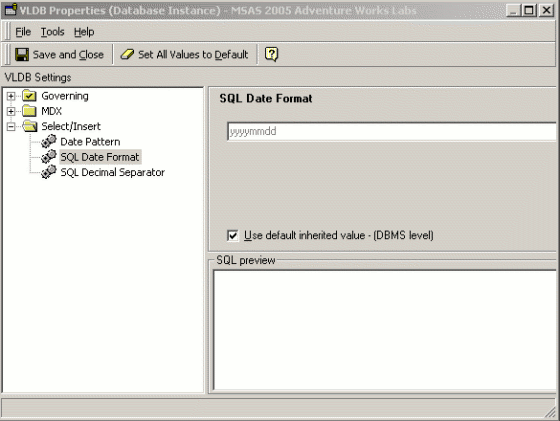Close the VLDB Properties window
The height and width of the screenshot is (421, 560).
(546, 10)
